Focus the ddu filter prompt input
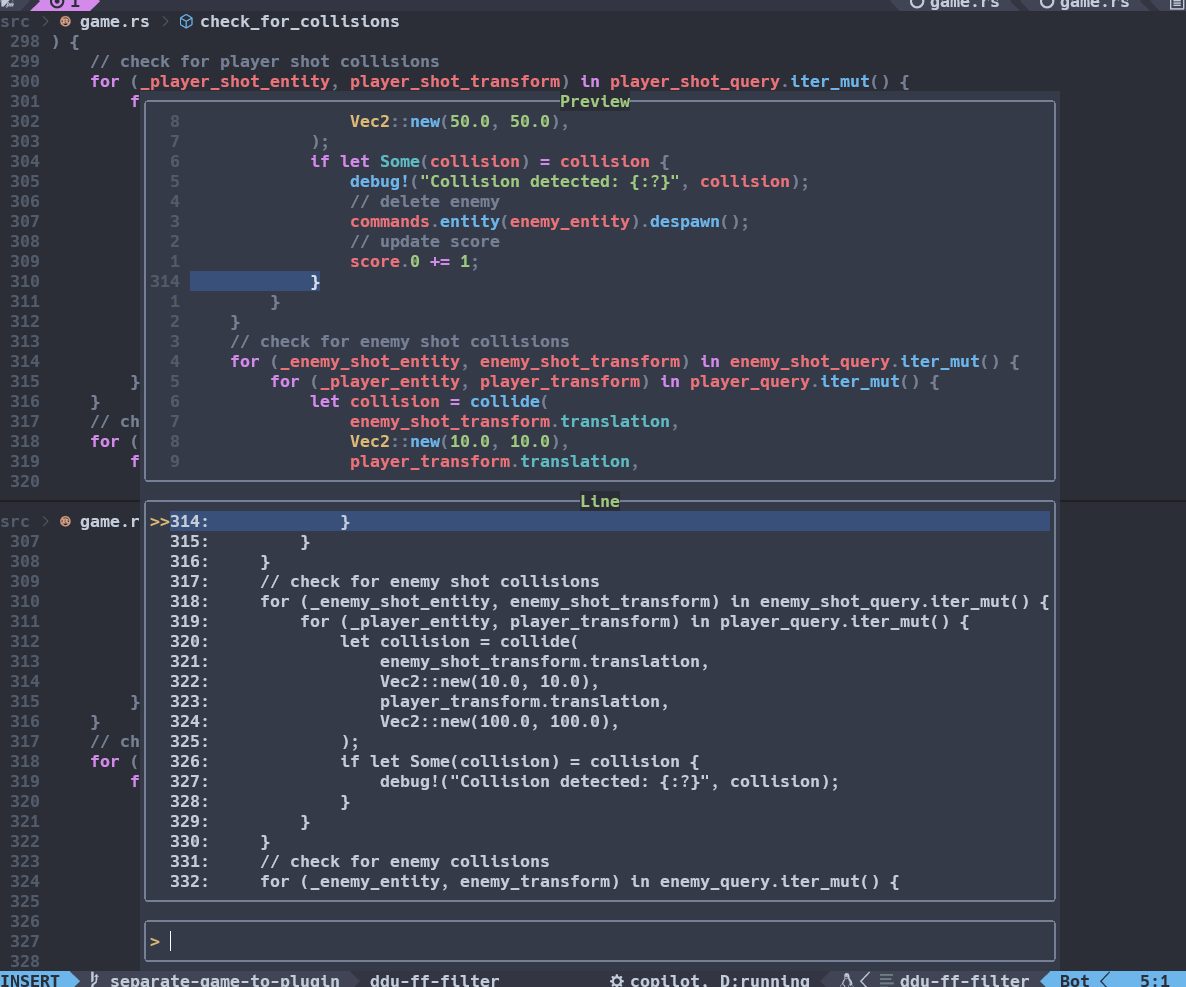The image size is (1186, 987). tap(600, 941)
